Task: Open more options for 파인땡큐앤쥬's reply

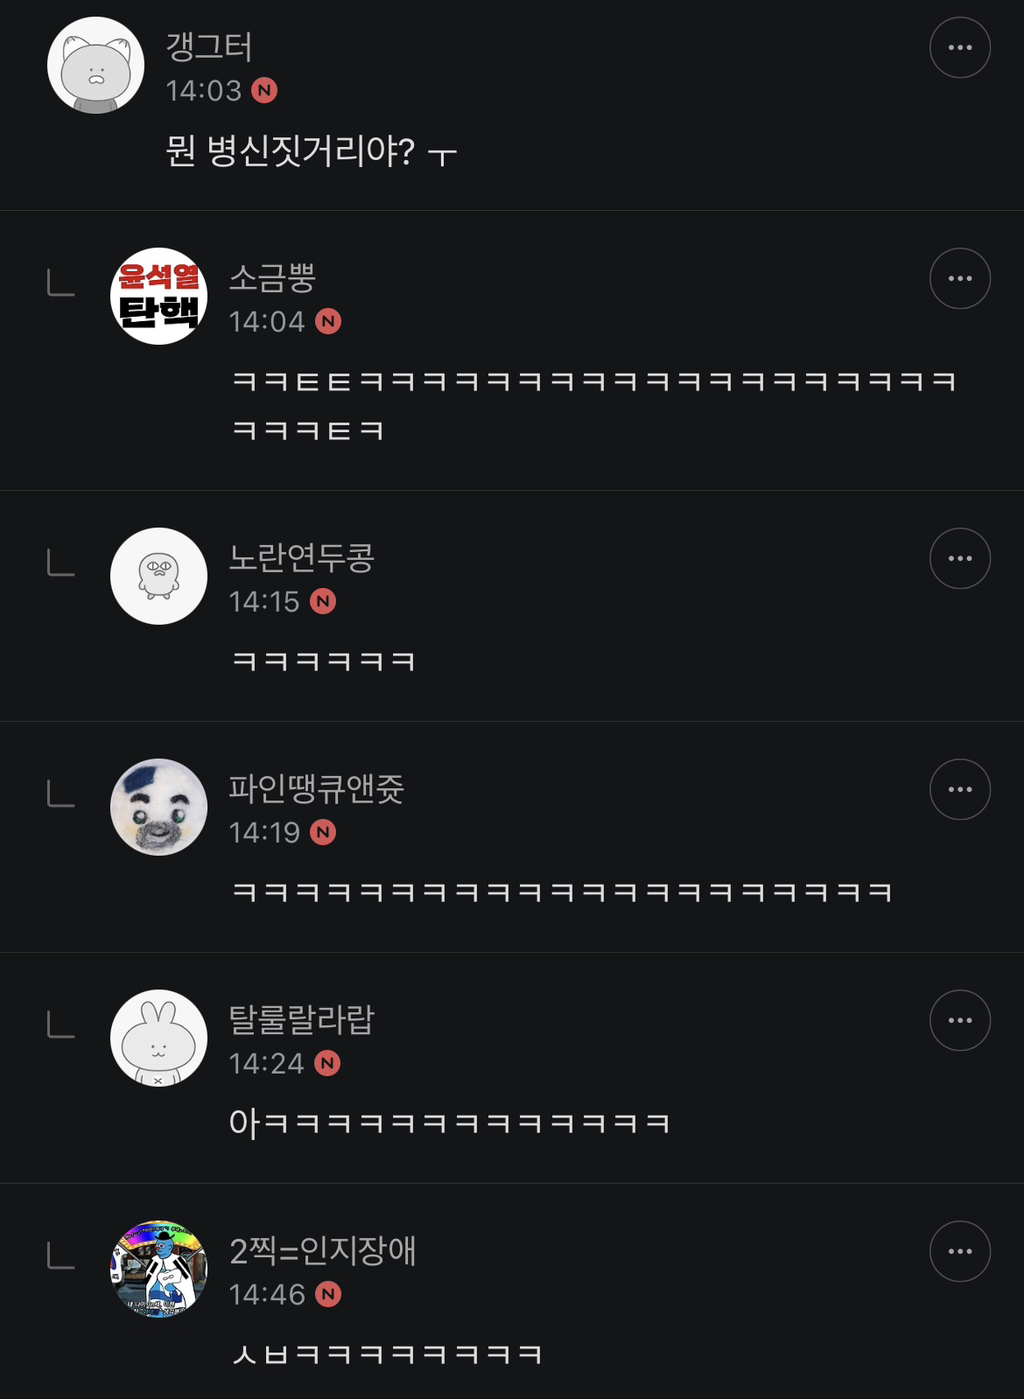Action: pyautogui.click(x=960, y=789)
